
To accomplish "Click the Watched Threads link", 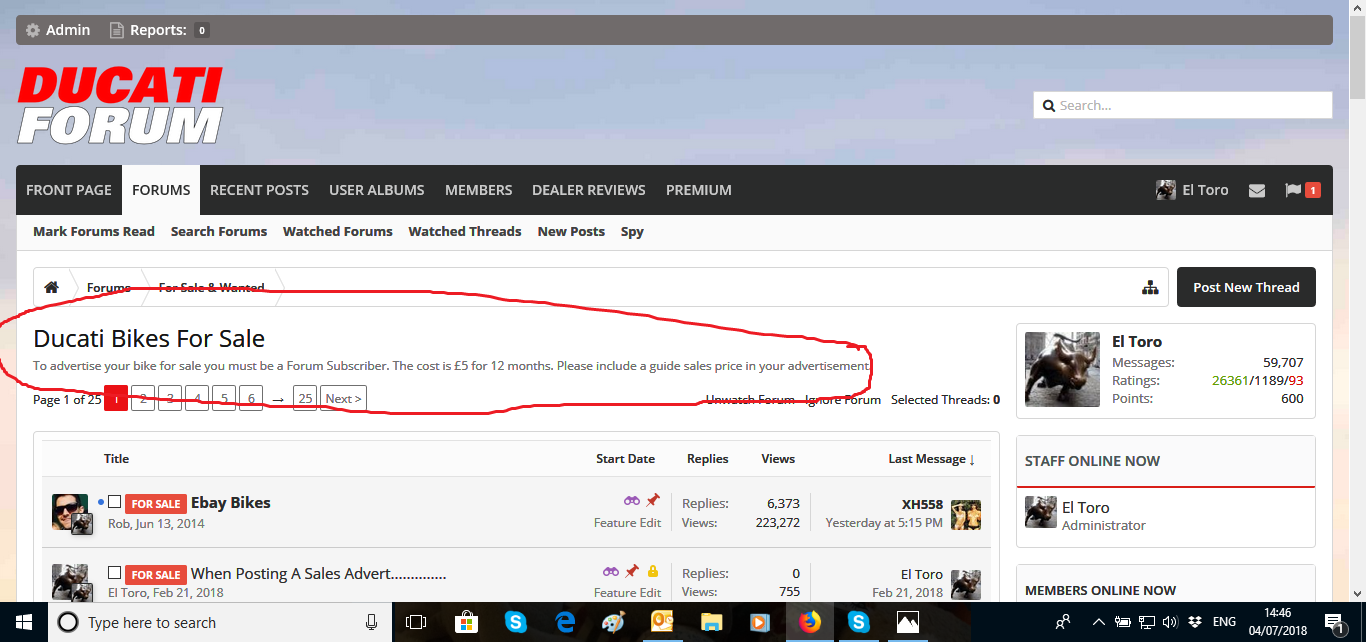I will coord(464,231).
